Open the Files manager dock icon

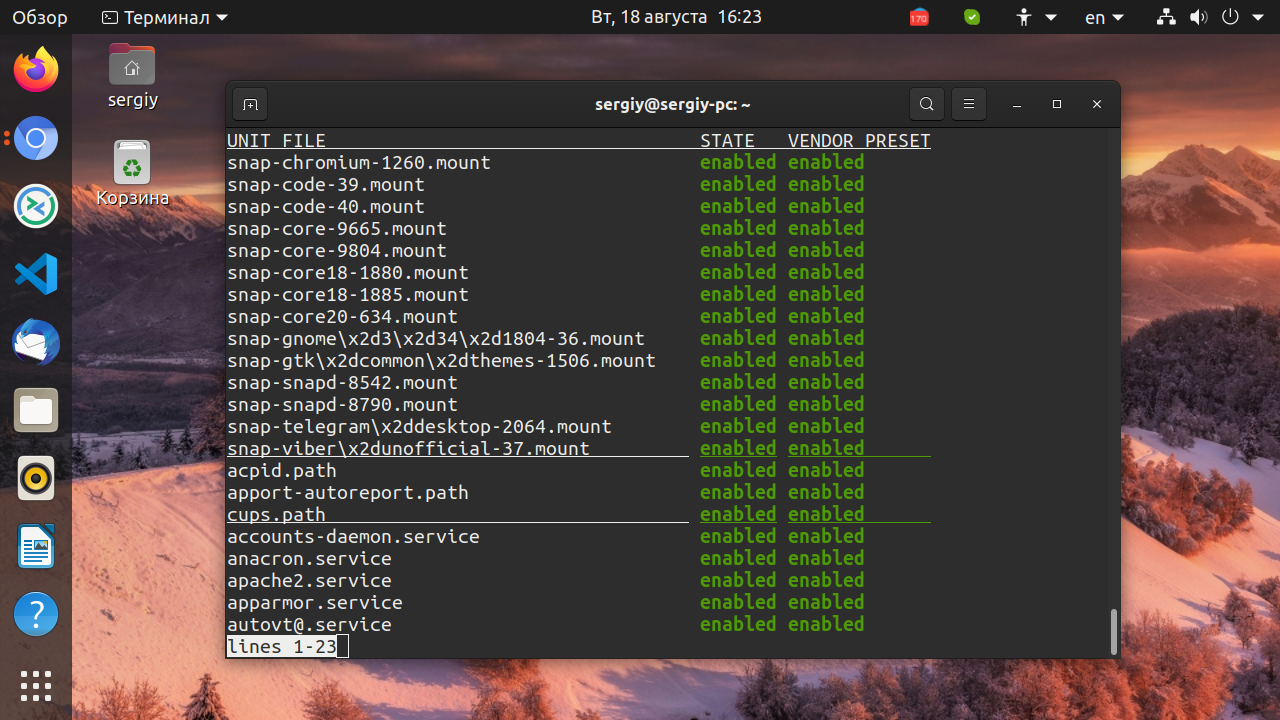tap(36, 410)
